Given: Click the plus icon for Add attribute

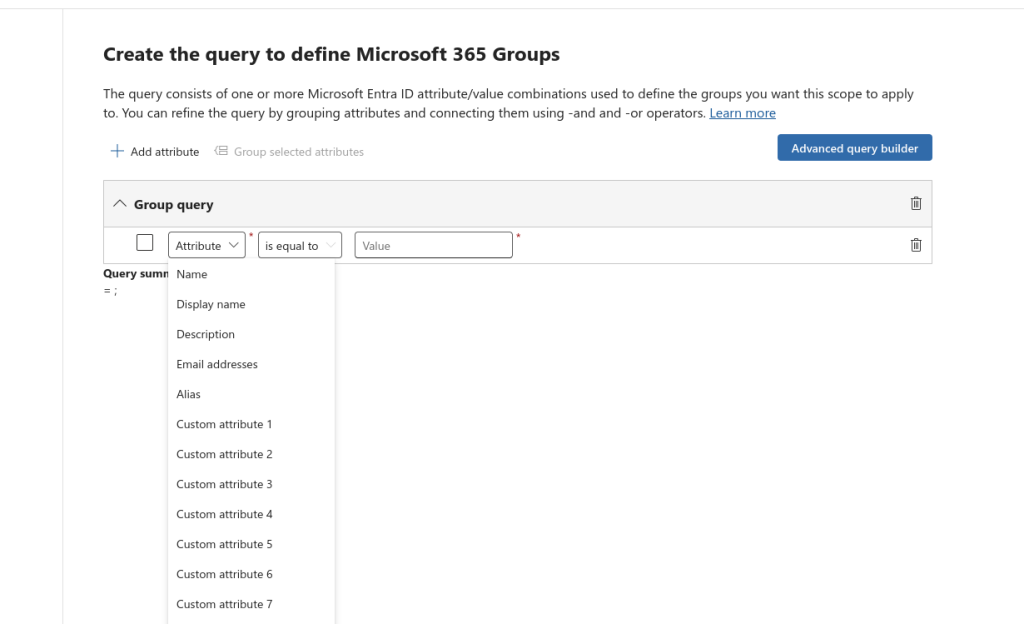Looking at the screenshot, I should 117,151.
